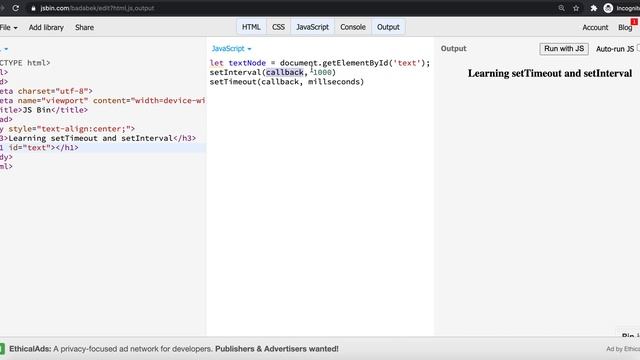Click the 'Learning setTimeout and setInterval' output heading
This screenshot has height=360, width=640.
click(550, 73)
